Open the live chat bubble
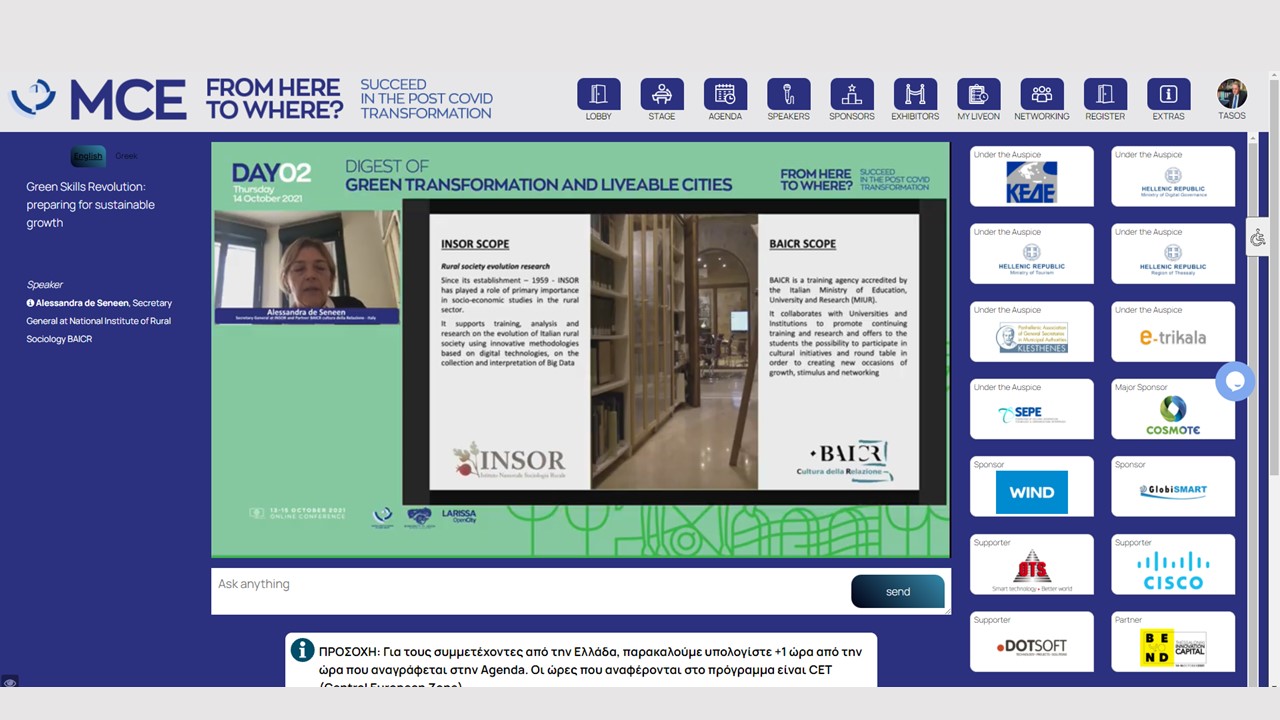This screenshot has height=720, width=1280. point(1234,381)
